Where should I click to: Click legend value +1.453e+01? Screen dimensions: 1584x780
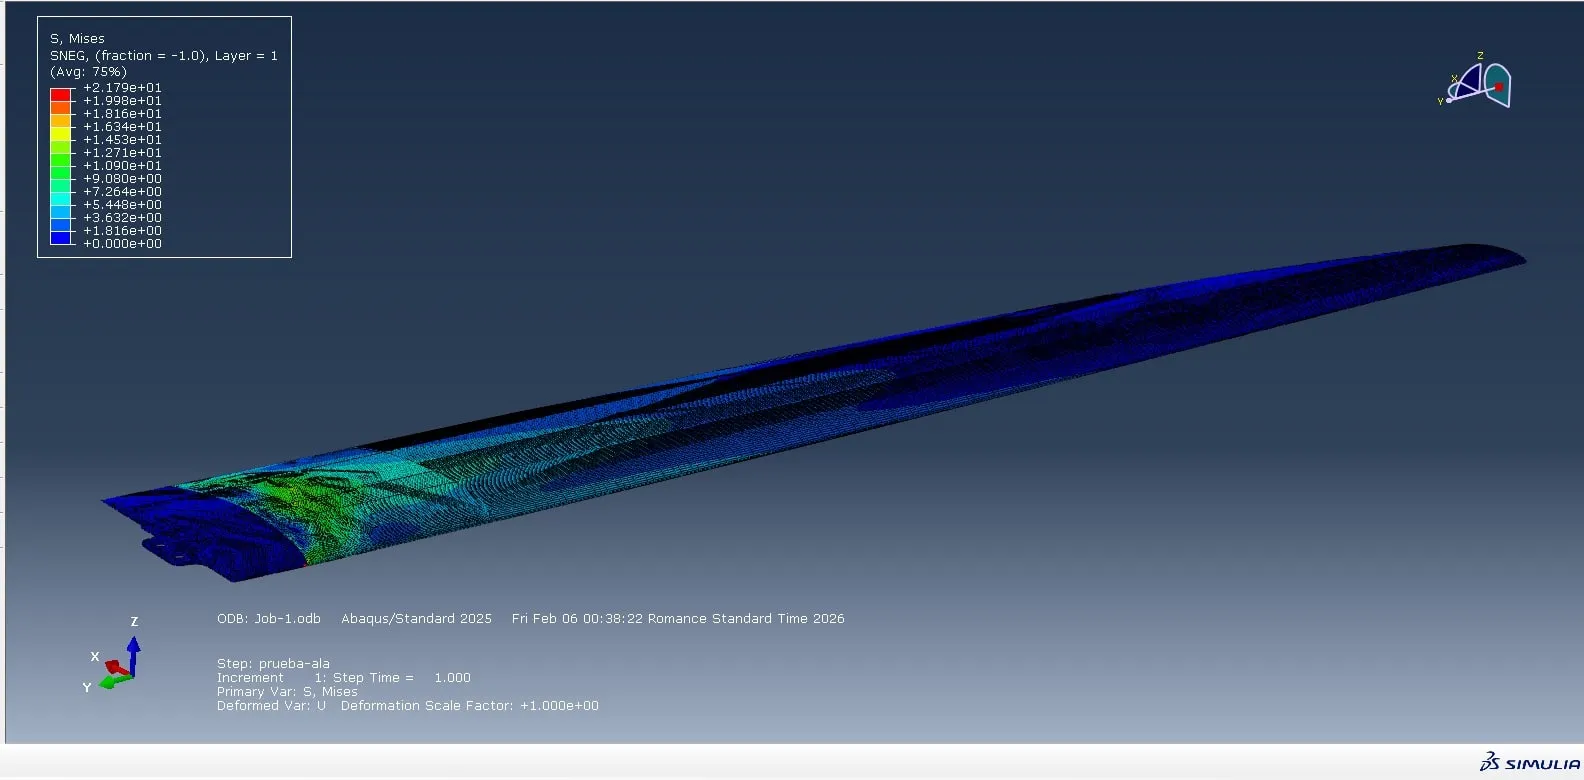pos(122,140)
